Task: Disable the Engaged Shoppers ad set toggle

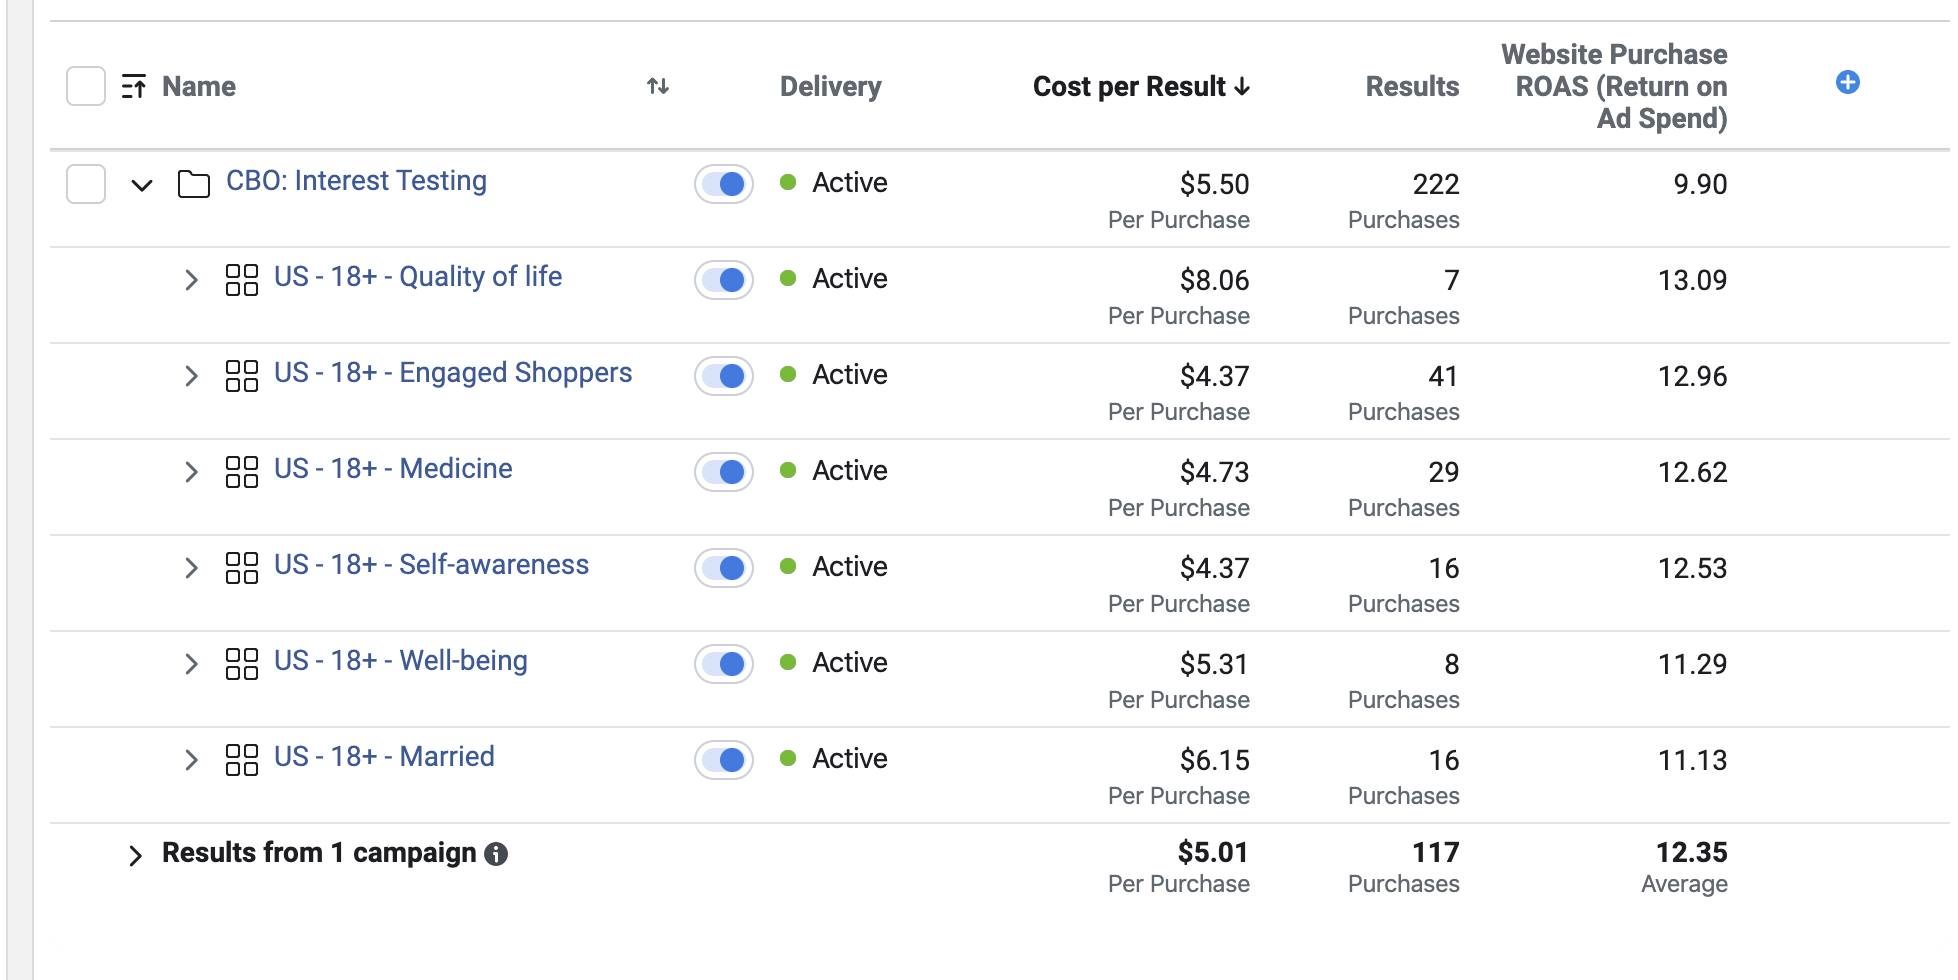Action: [723, 376]
